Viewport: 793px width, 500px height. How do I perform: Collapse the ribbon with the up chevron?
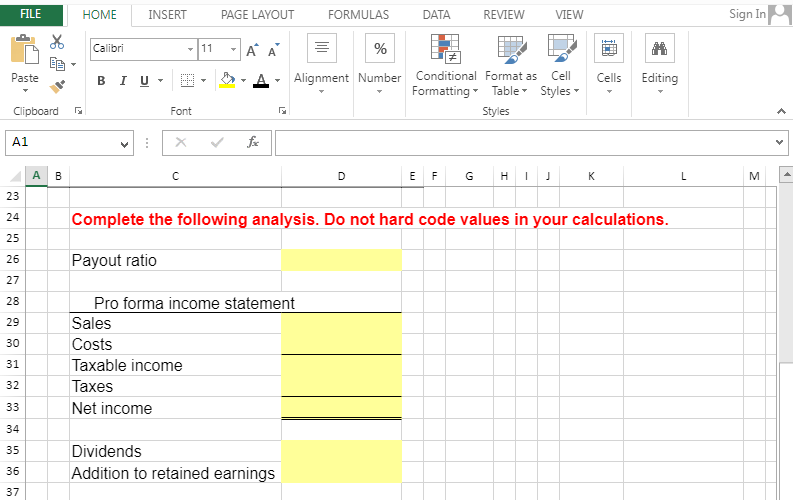[781, 111]
